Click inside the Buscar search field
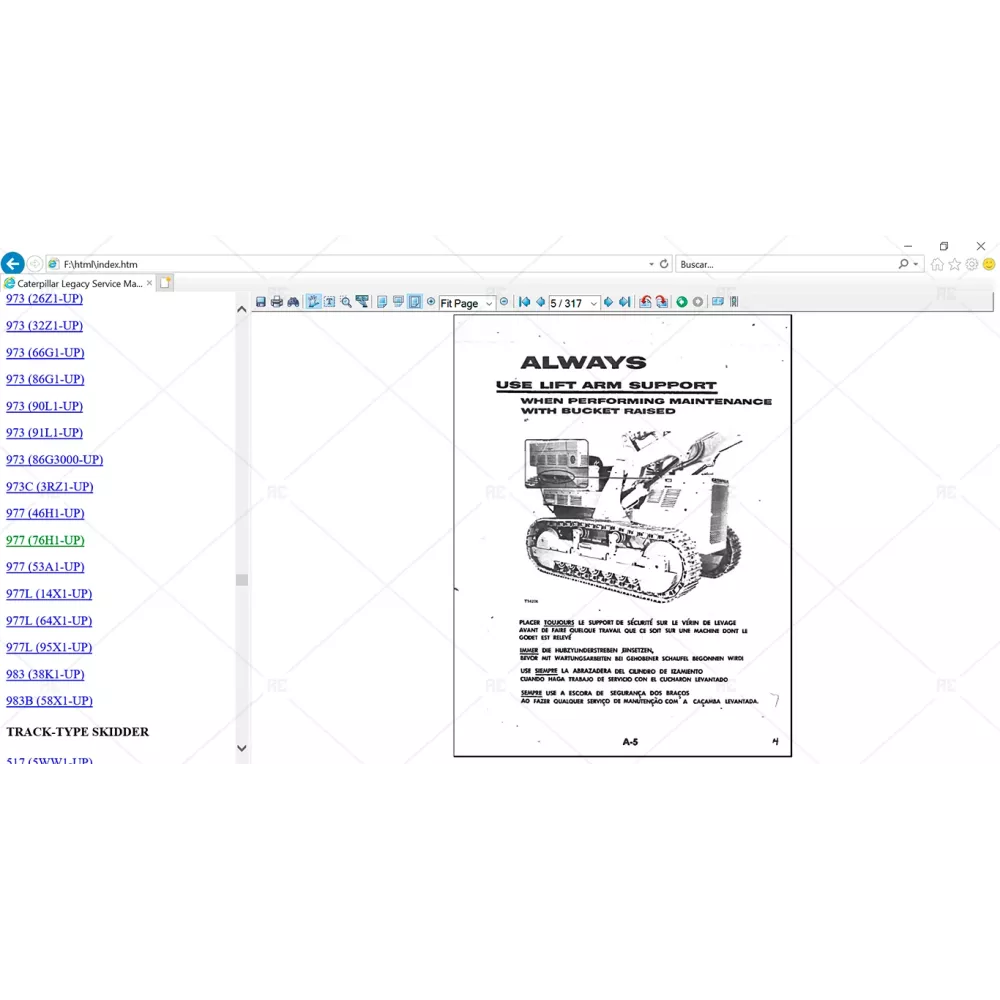 click(785, 264)
